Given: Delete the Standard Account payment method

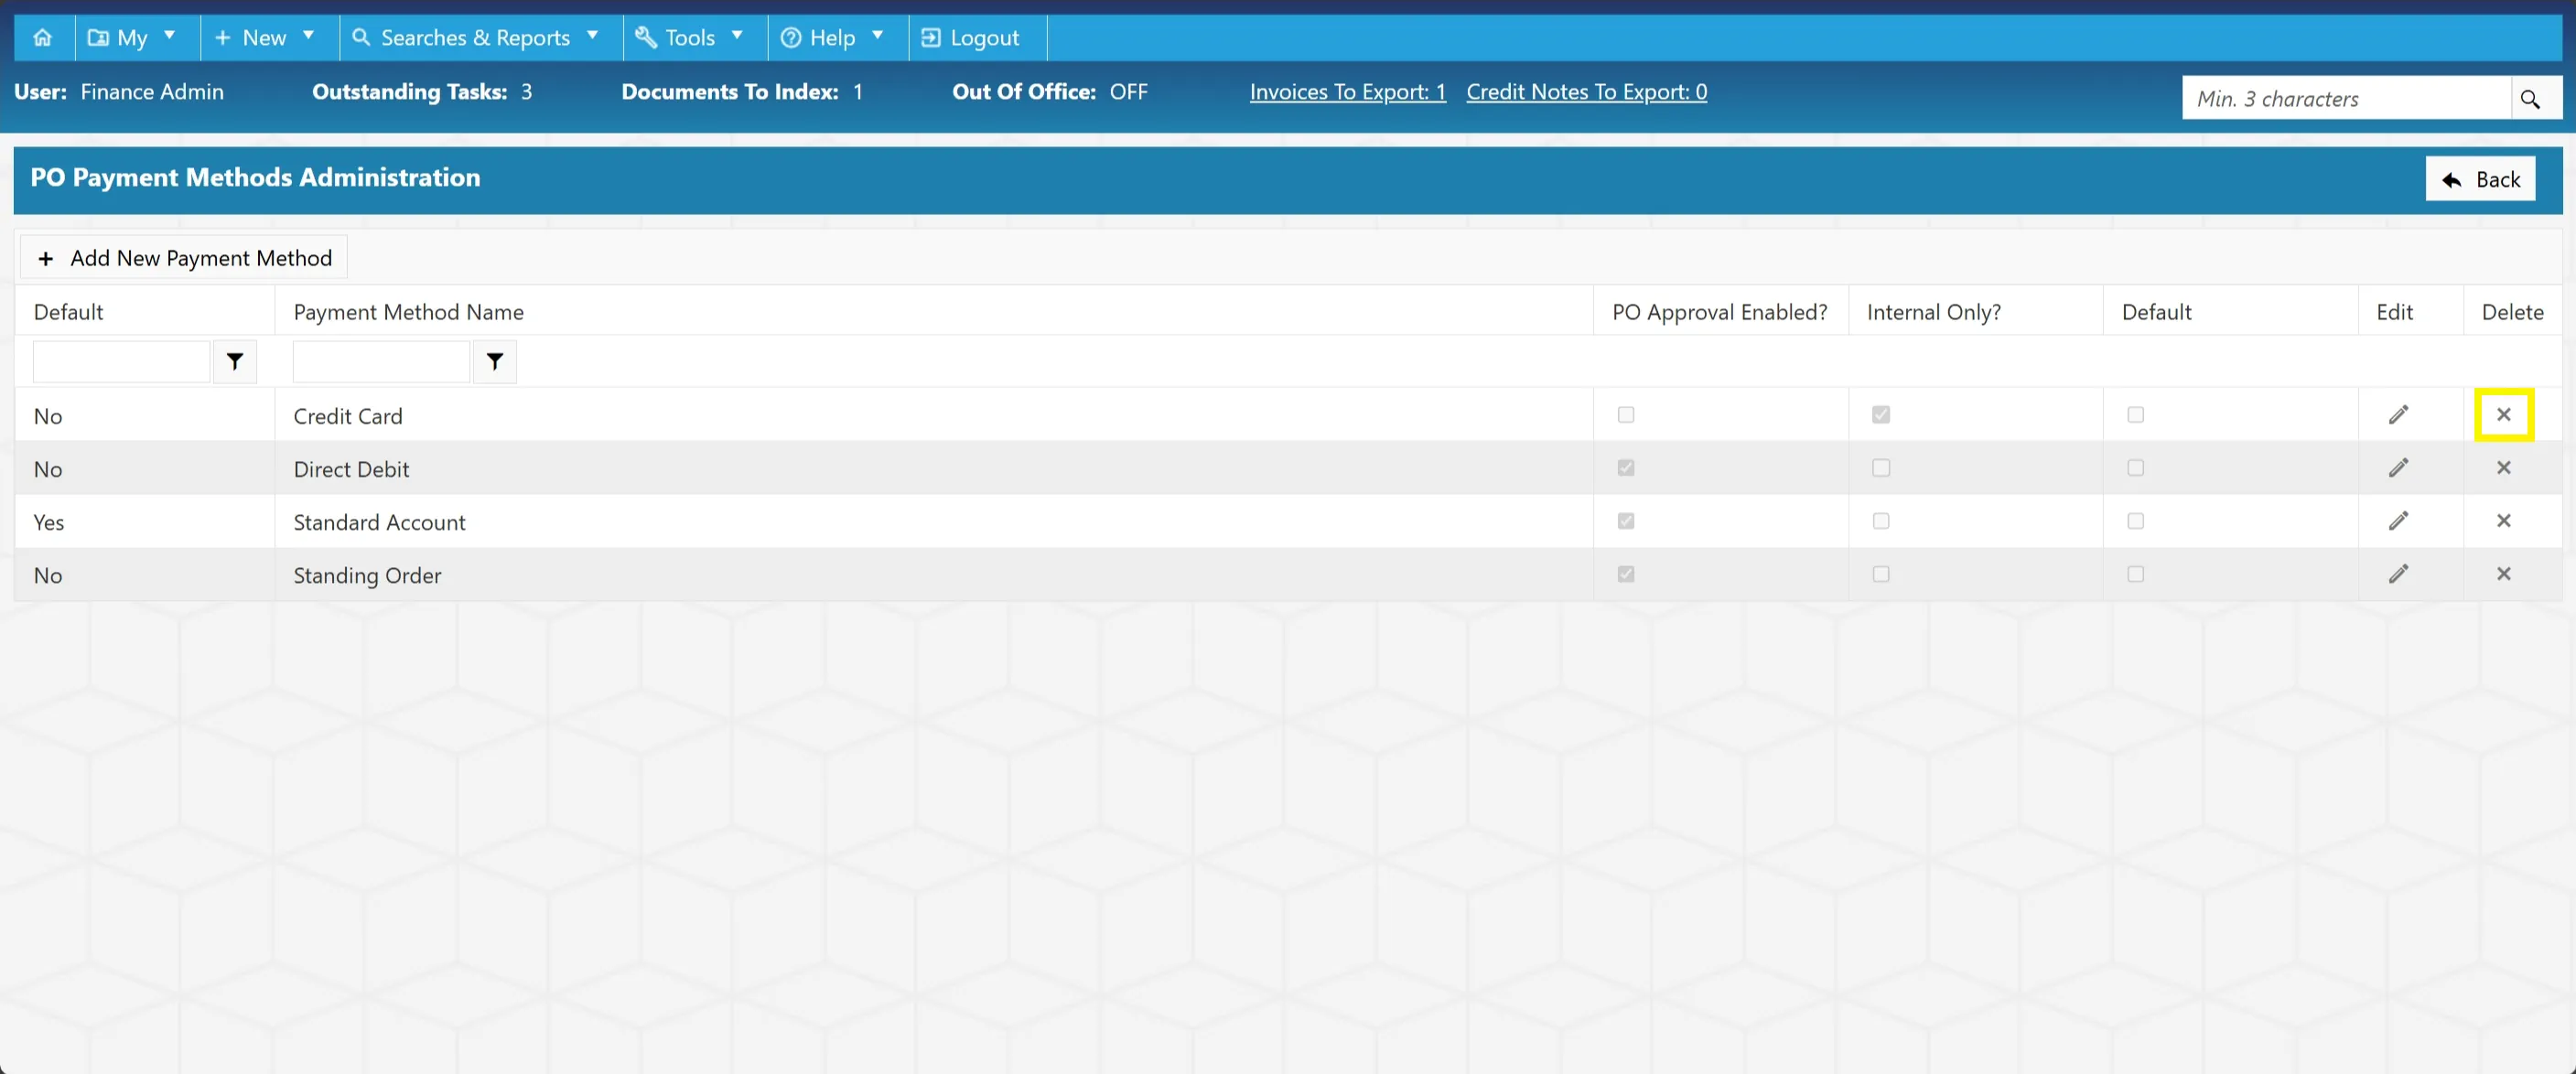Looking at the screenshot, I should coord(2504,521).
